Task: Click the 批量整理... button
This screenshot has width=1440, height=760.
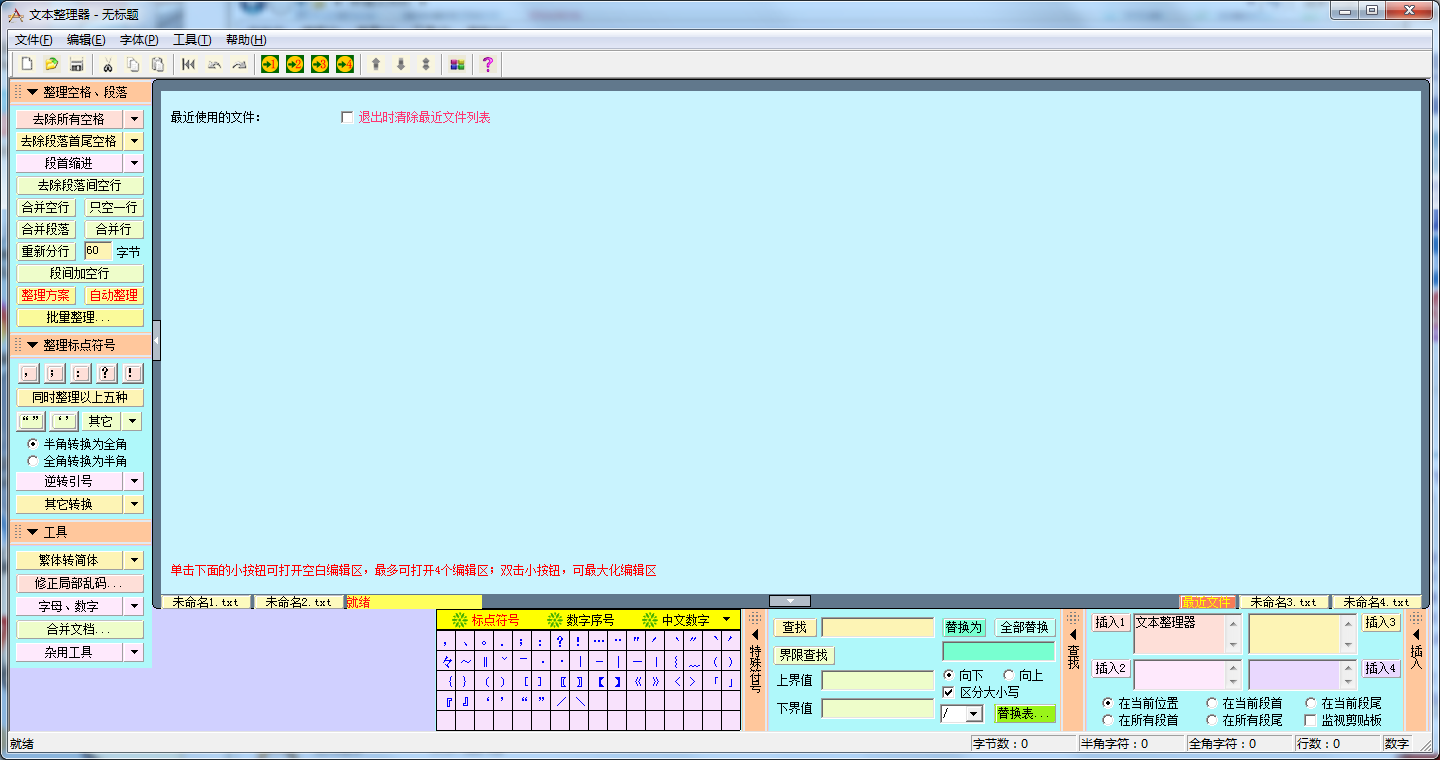Action: pyautogui.click(x=80, y=317)
